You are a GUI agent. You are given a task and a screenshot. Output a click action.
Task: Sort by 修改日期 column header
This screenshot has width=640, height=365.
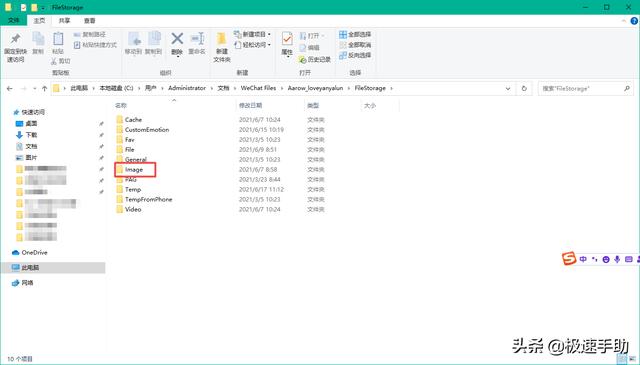click(250, 105)
